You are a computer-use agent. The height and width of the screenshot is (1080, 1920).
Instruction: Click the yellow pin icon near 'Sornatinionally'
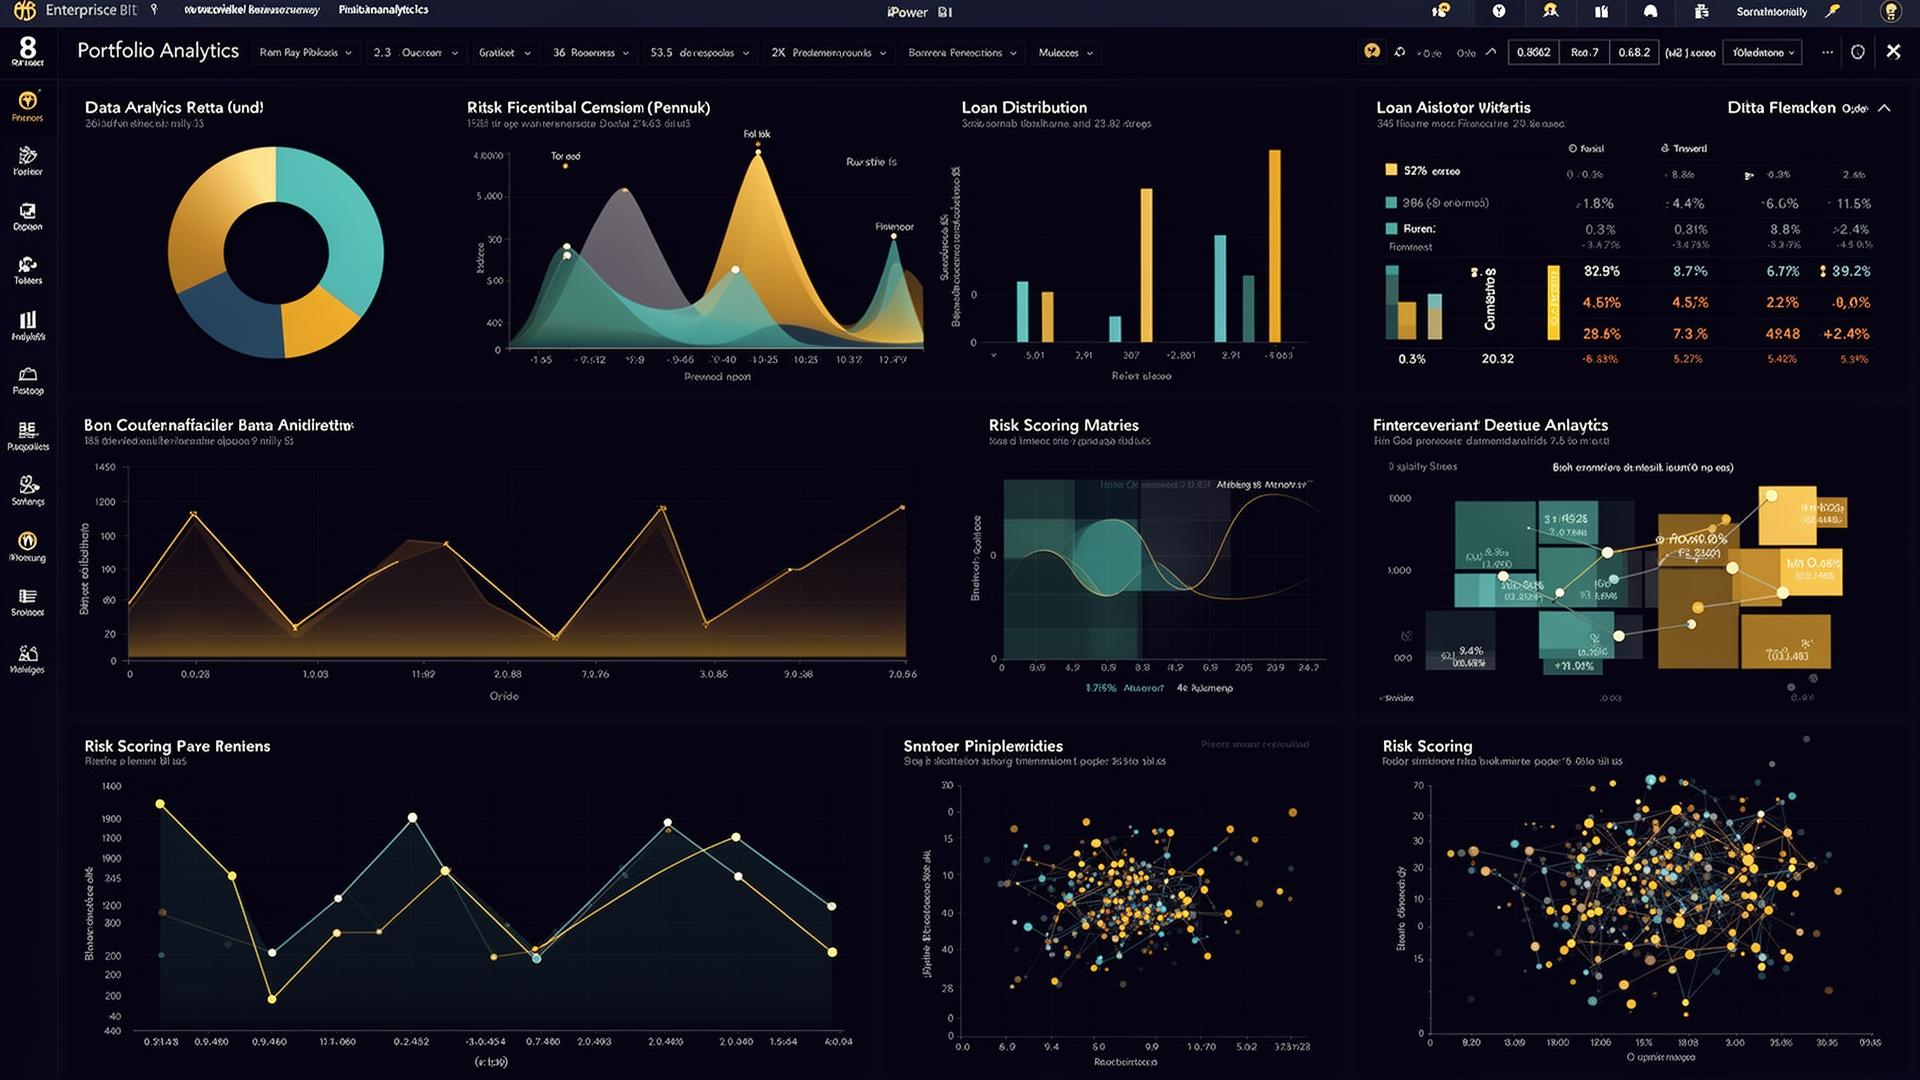[x=1832, y=11]
